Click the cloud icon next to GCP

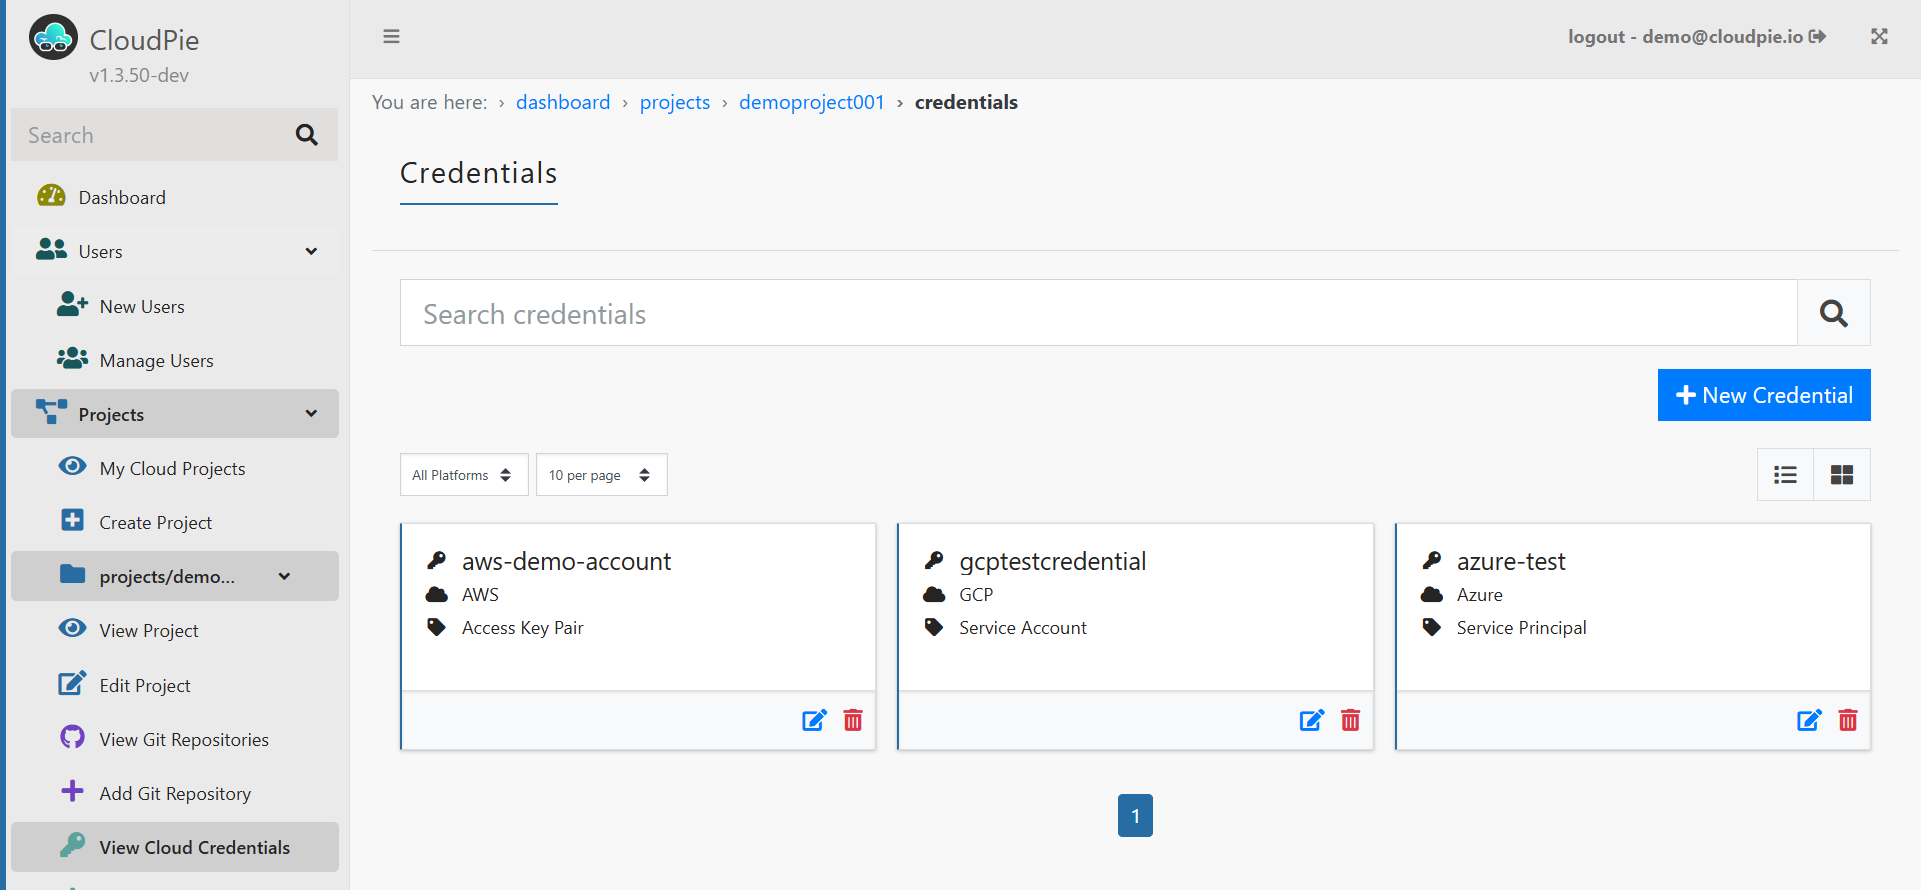pyautogui.click(x=934, y=594)
